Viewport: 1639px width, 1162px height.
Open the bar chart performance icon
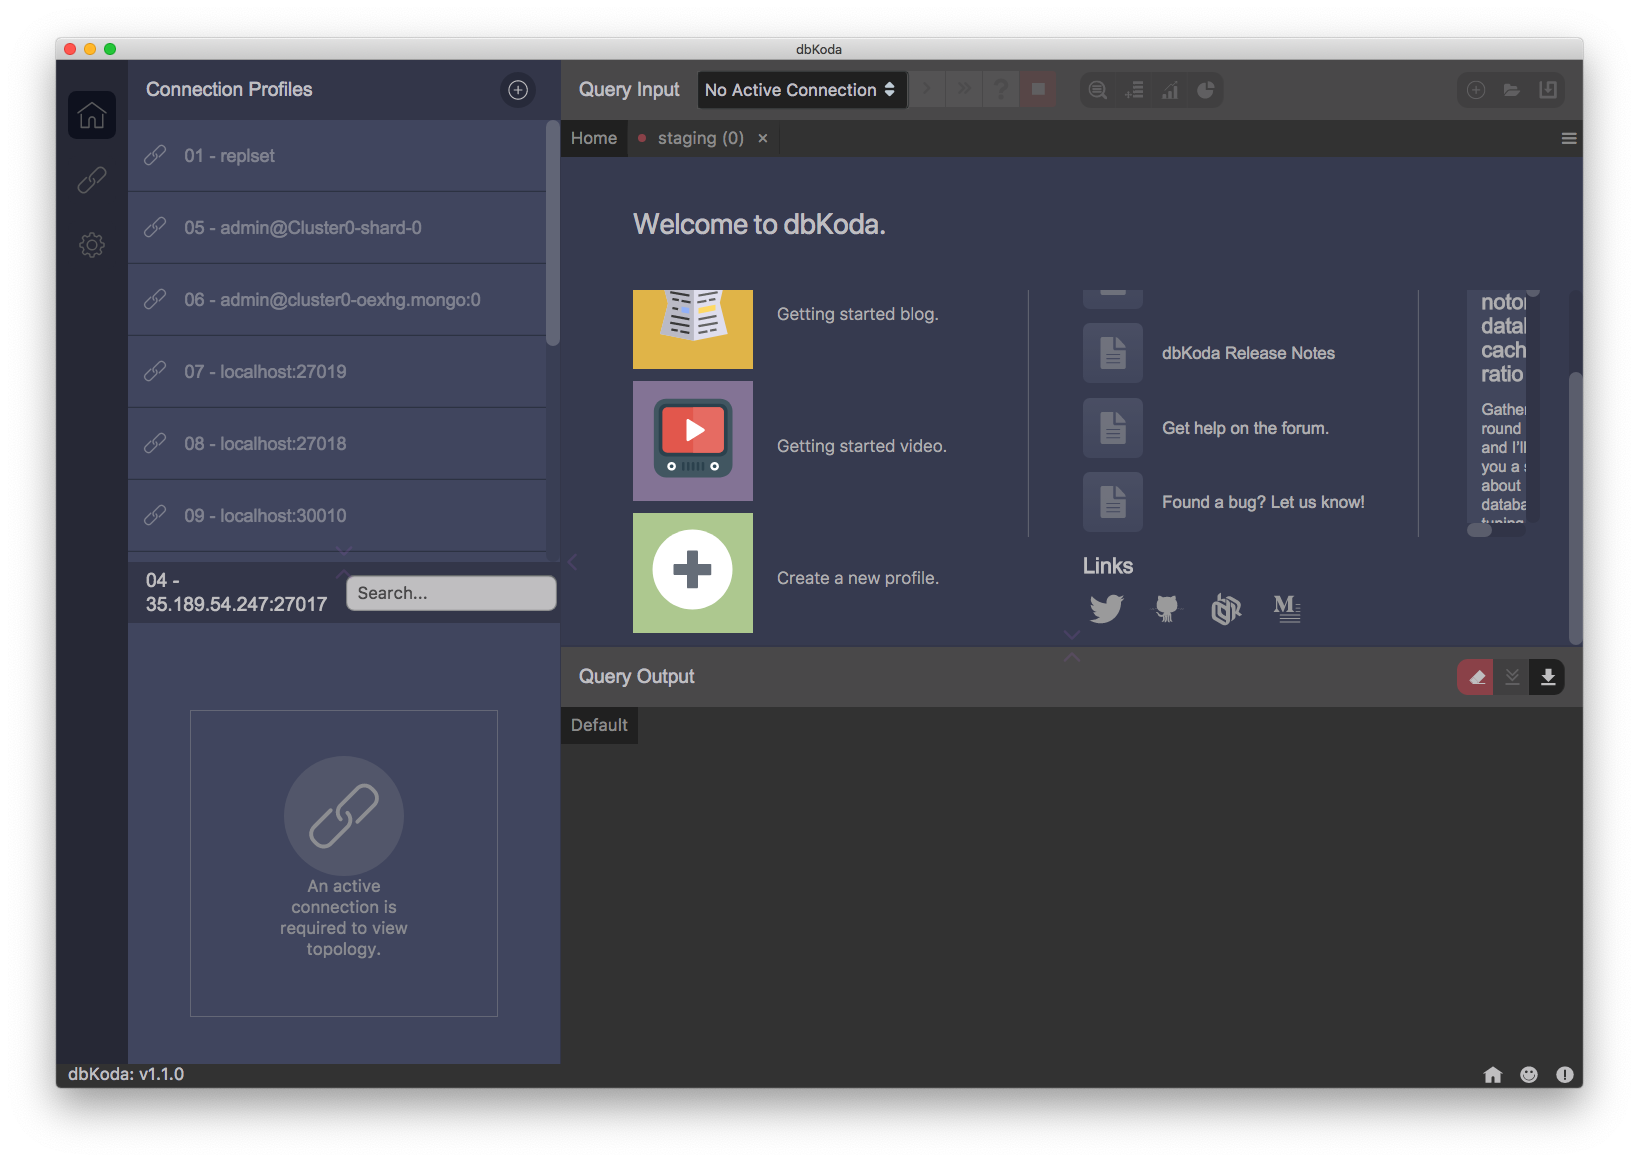coord(1170,90)
